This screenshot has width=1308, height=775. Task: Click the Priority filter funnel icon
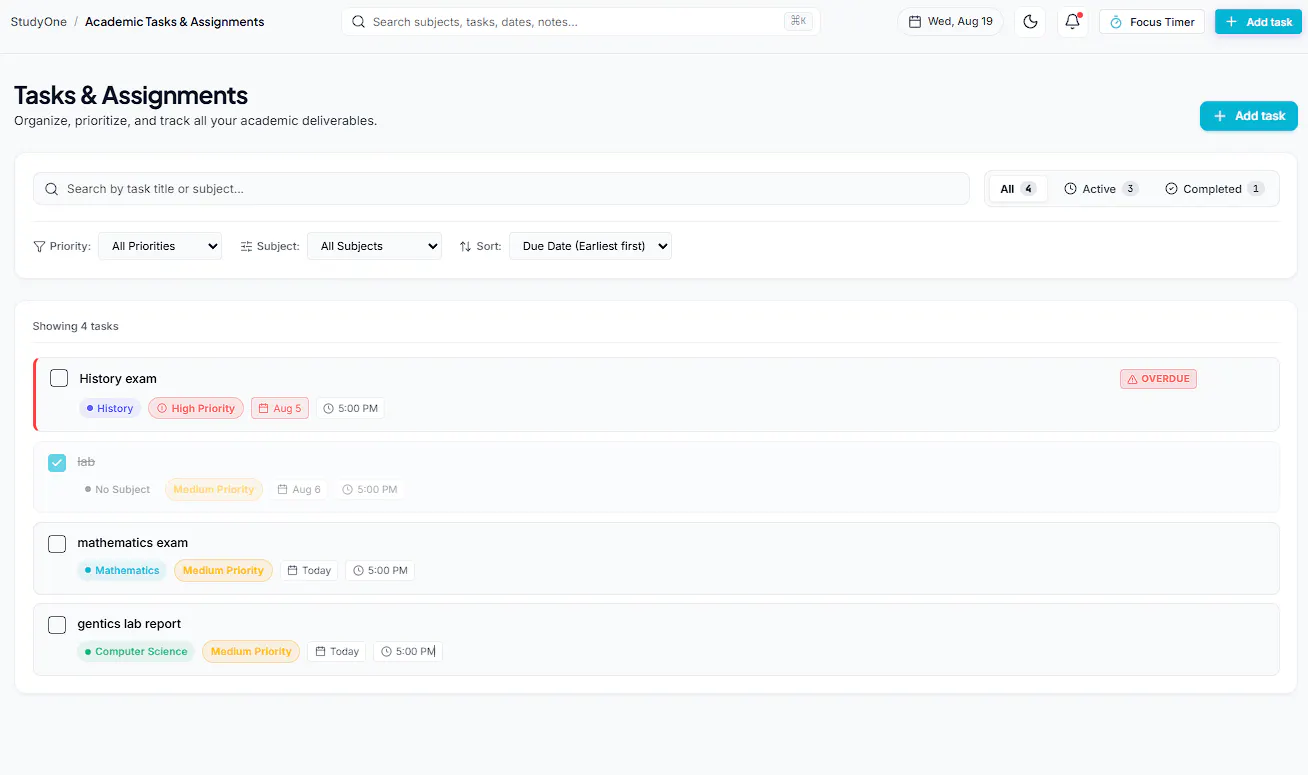click(x=39, y=246)
